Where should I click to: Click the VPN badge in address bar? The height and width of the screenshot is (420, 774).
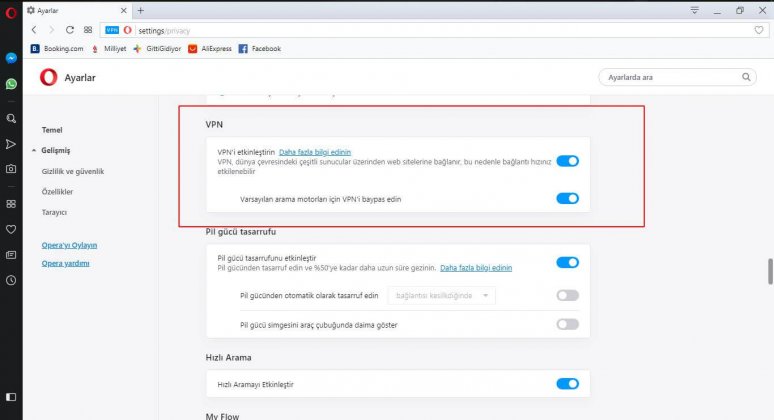coord(111,30)
